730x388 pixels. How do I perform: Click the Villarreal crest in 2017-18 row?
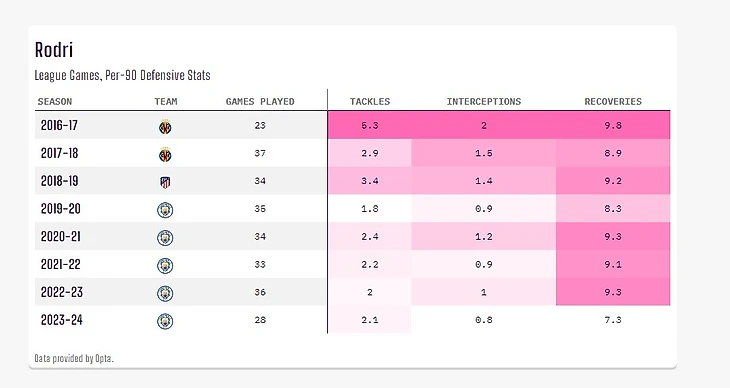click(165, 154)
